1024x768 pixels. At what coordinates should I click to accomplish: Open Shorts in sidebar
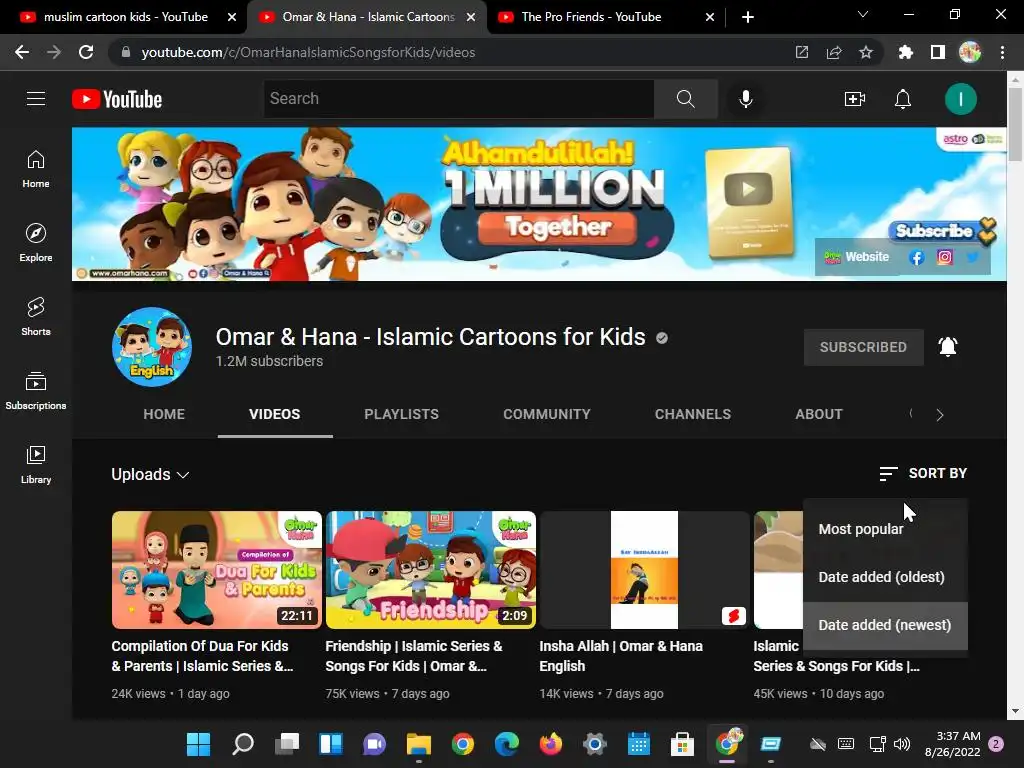pyautogui.click(x=36, y=317)
